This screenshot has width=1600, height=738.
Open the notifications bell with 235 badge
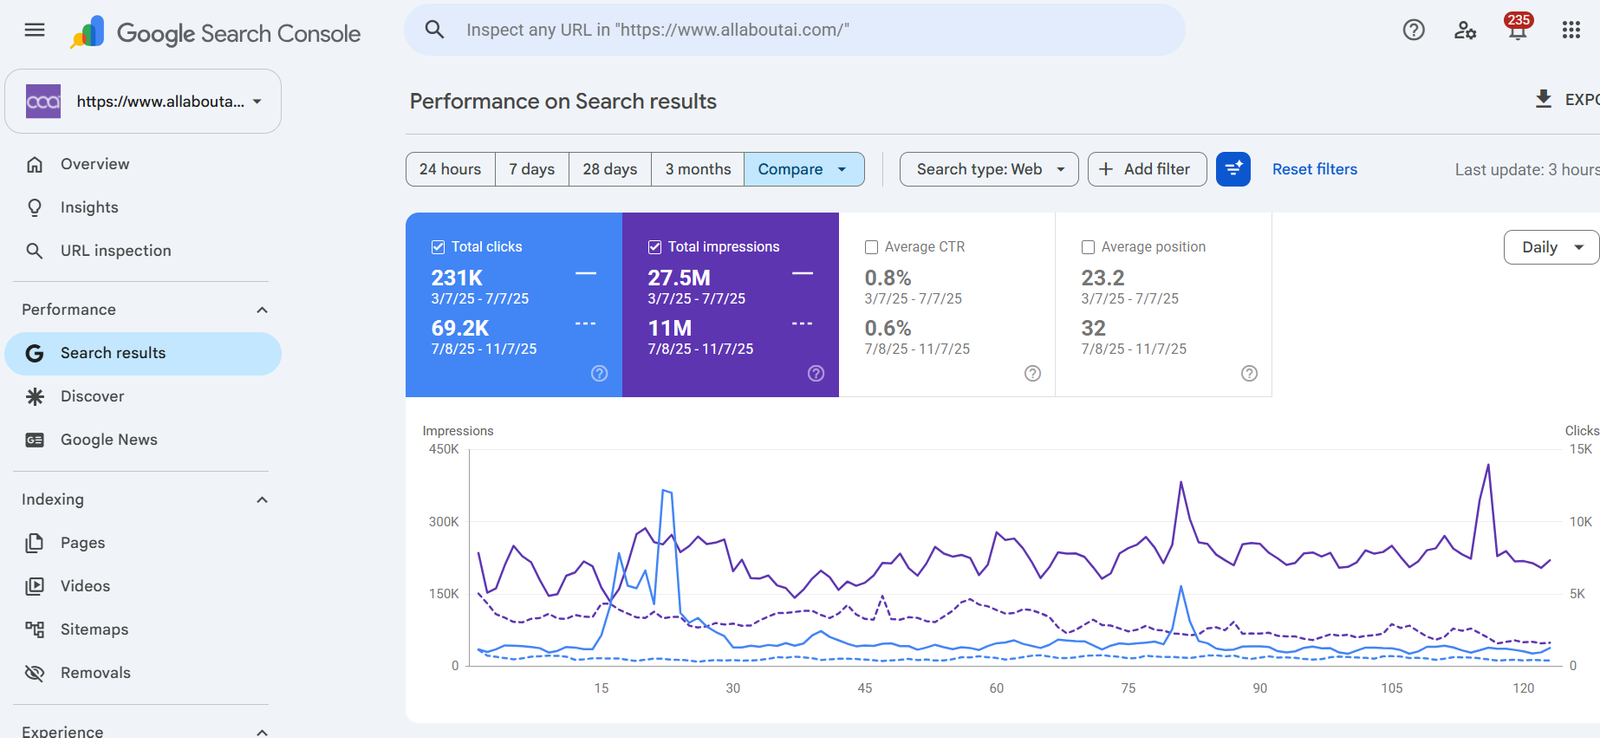(x=1518, y=28)
